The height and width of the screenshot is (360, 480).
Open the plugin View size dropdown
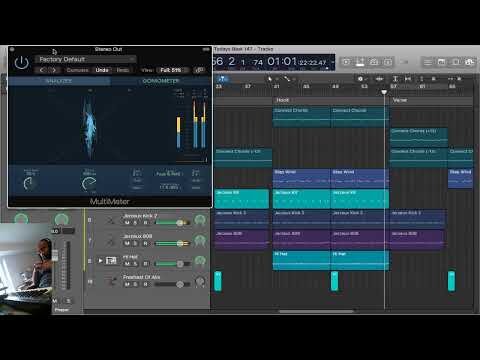[173, 70]
